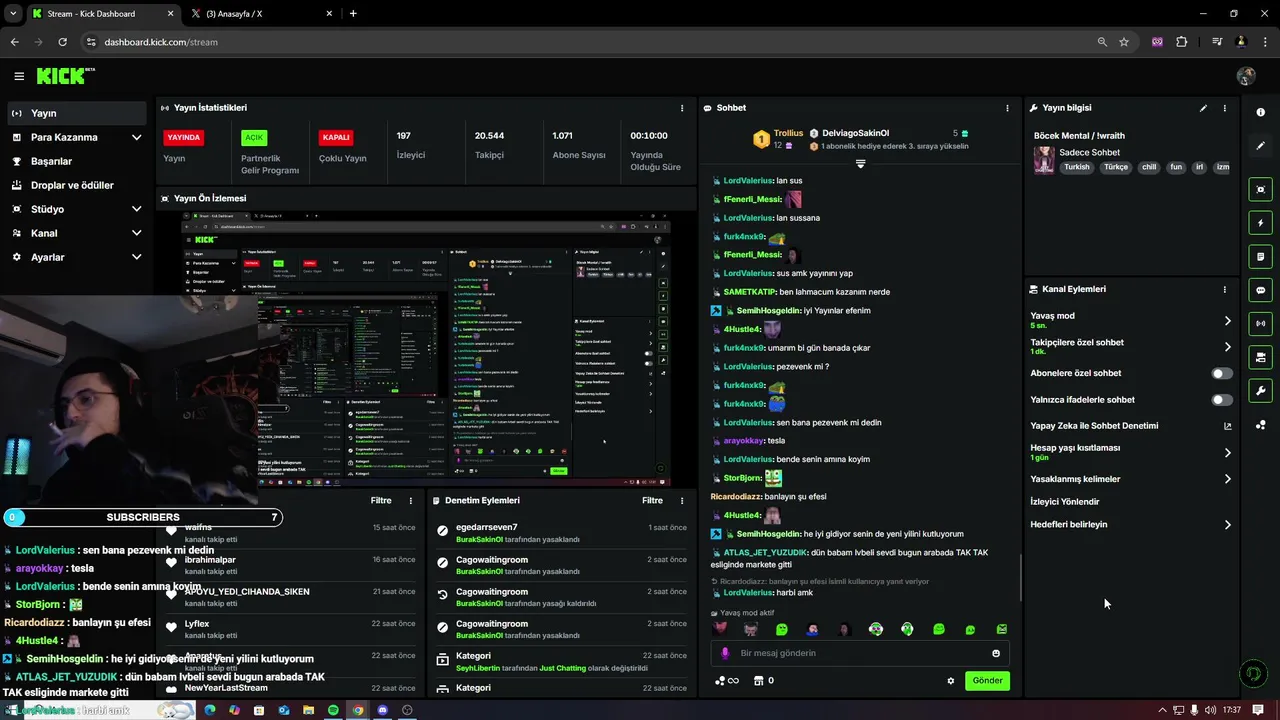This screenshot has width=1280, height=720.
Task: Open Başarılar in left sidebar
Action: 76,161
